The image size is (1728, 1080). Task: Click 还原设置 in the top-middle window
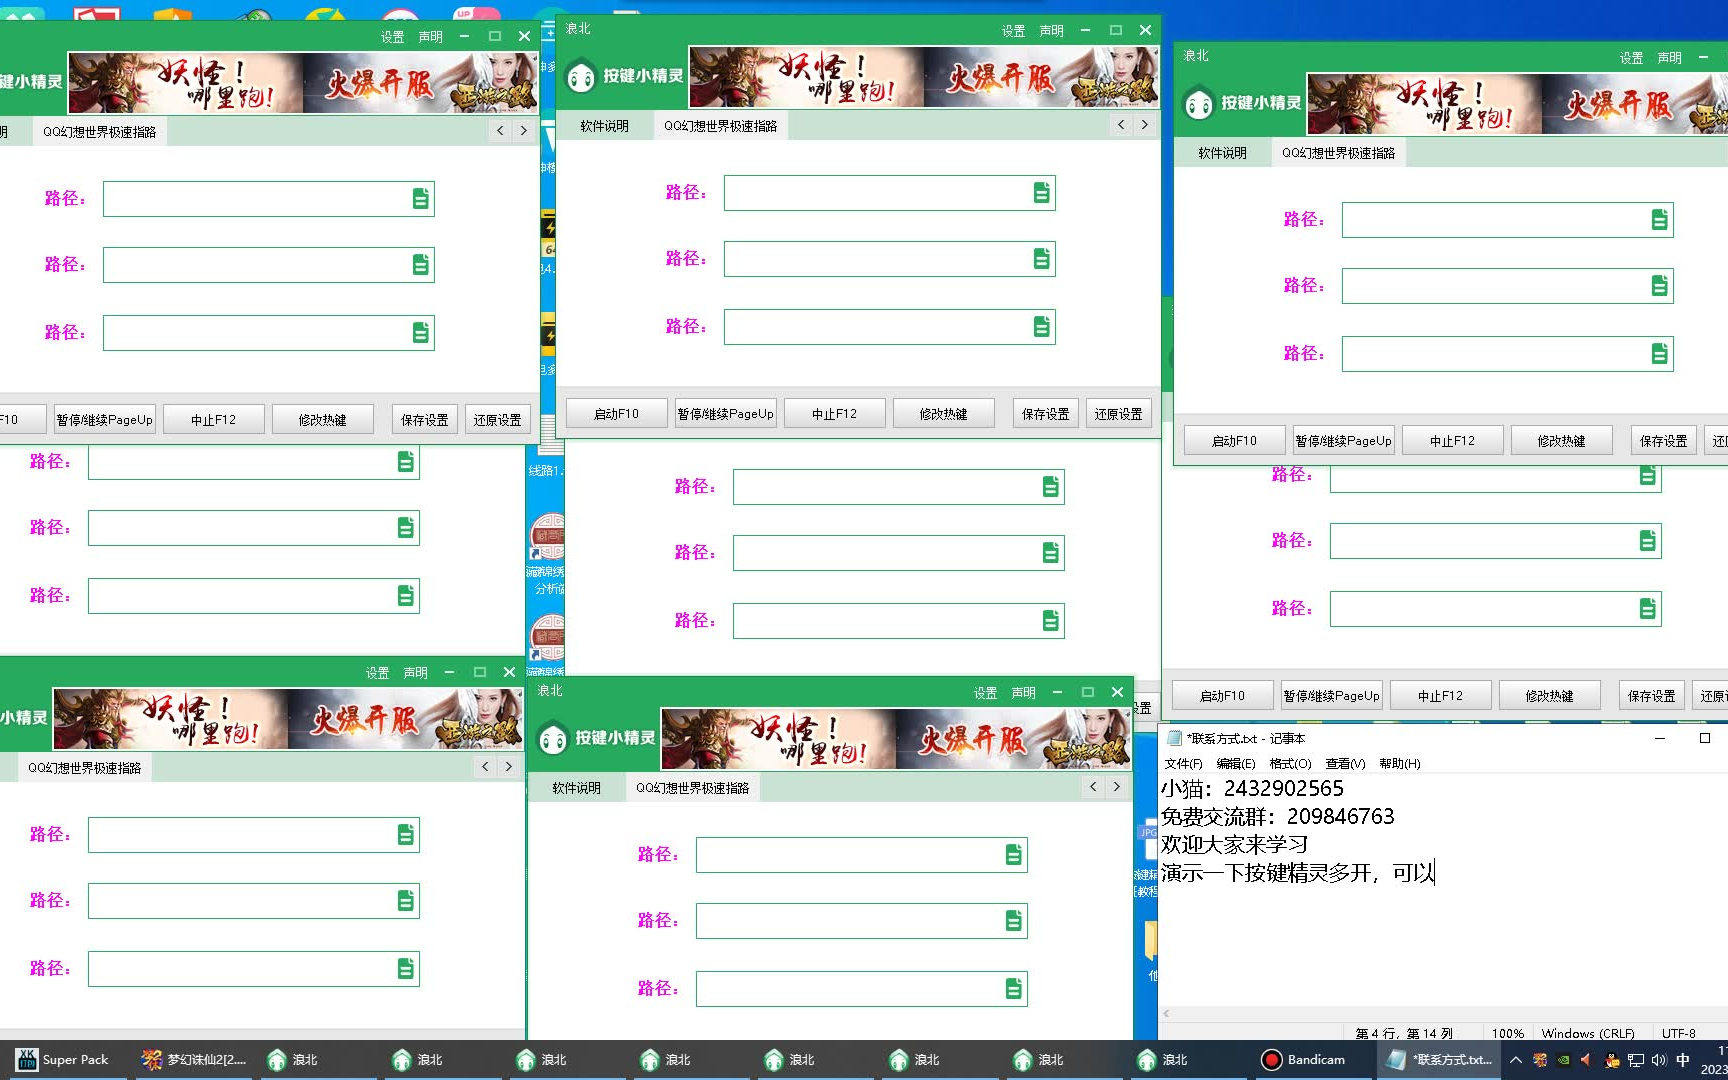click(1118, 414)
